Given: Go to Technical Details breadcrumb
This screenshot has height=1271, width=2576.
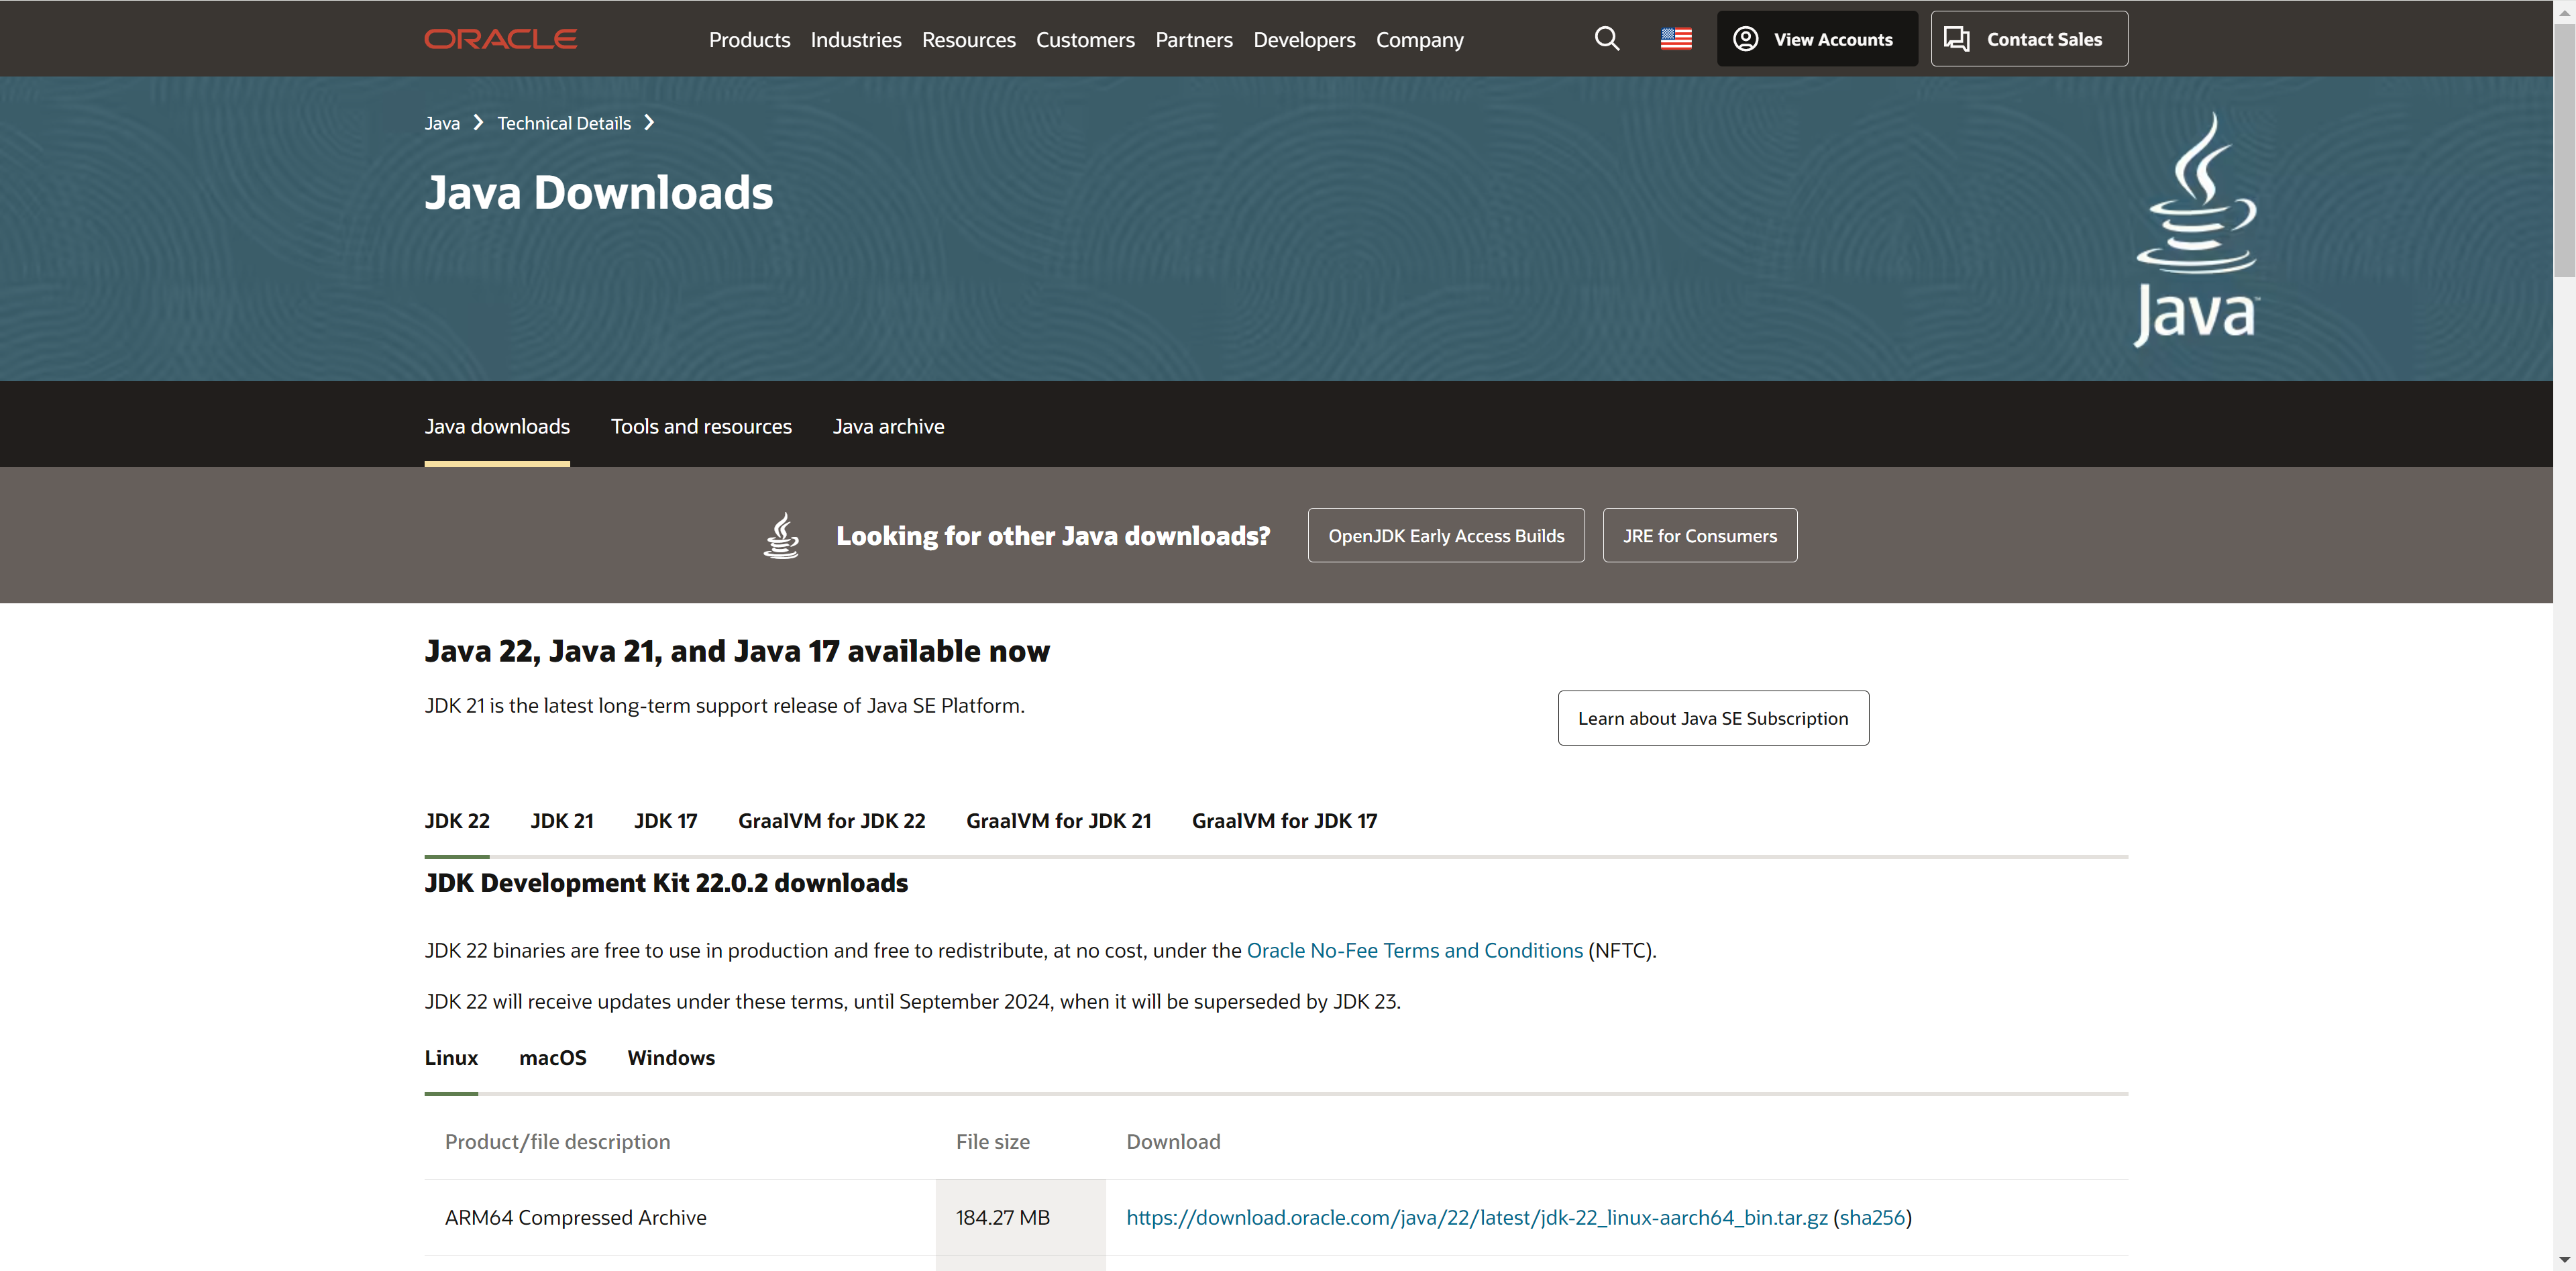Looking at the screenshot, I should pos(564,123).
